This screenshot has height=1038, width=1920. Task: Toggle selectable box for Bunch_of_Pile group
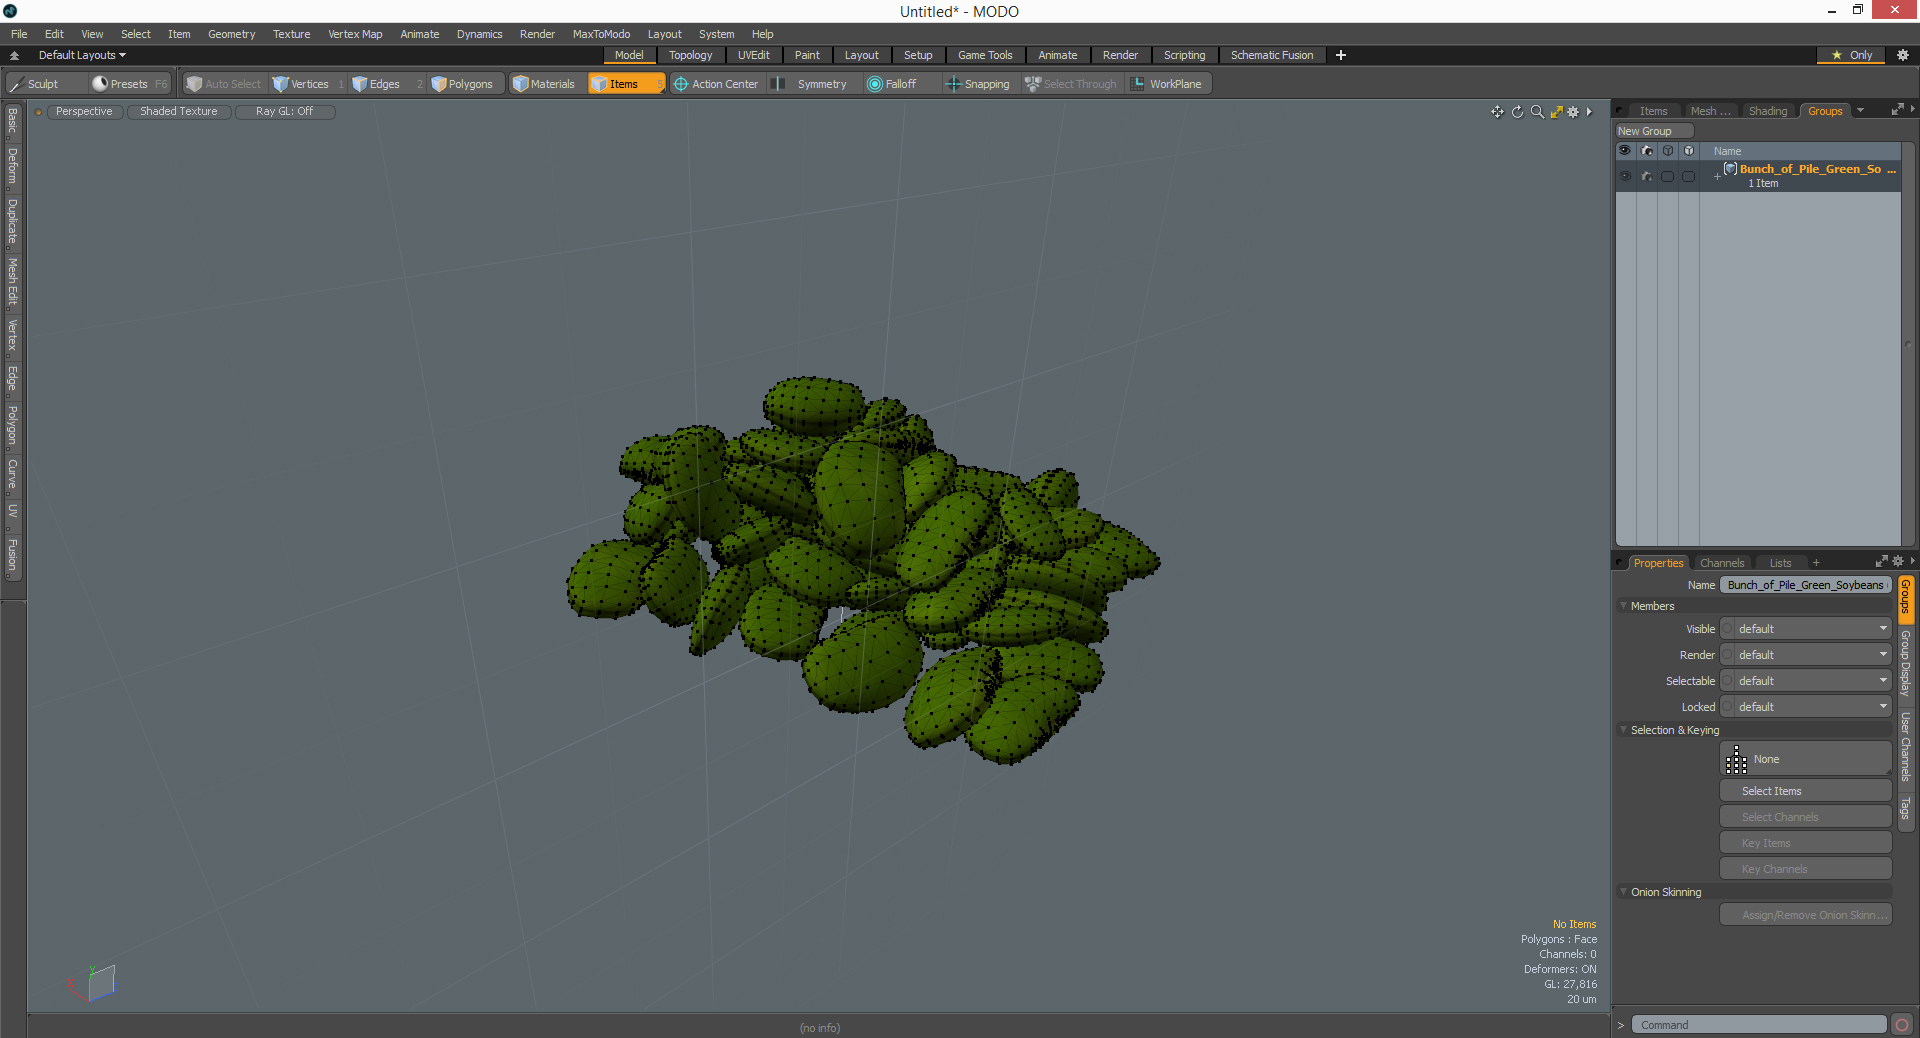point(1667,176)
